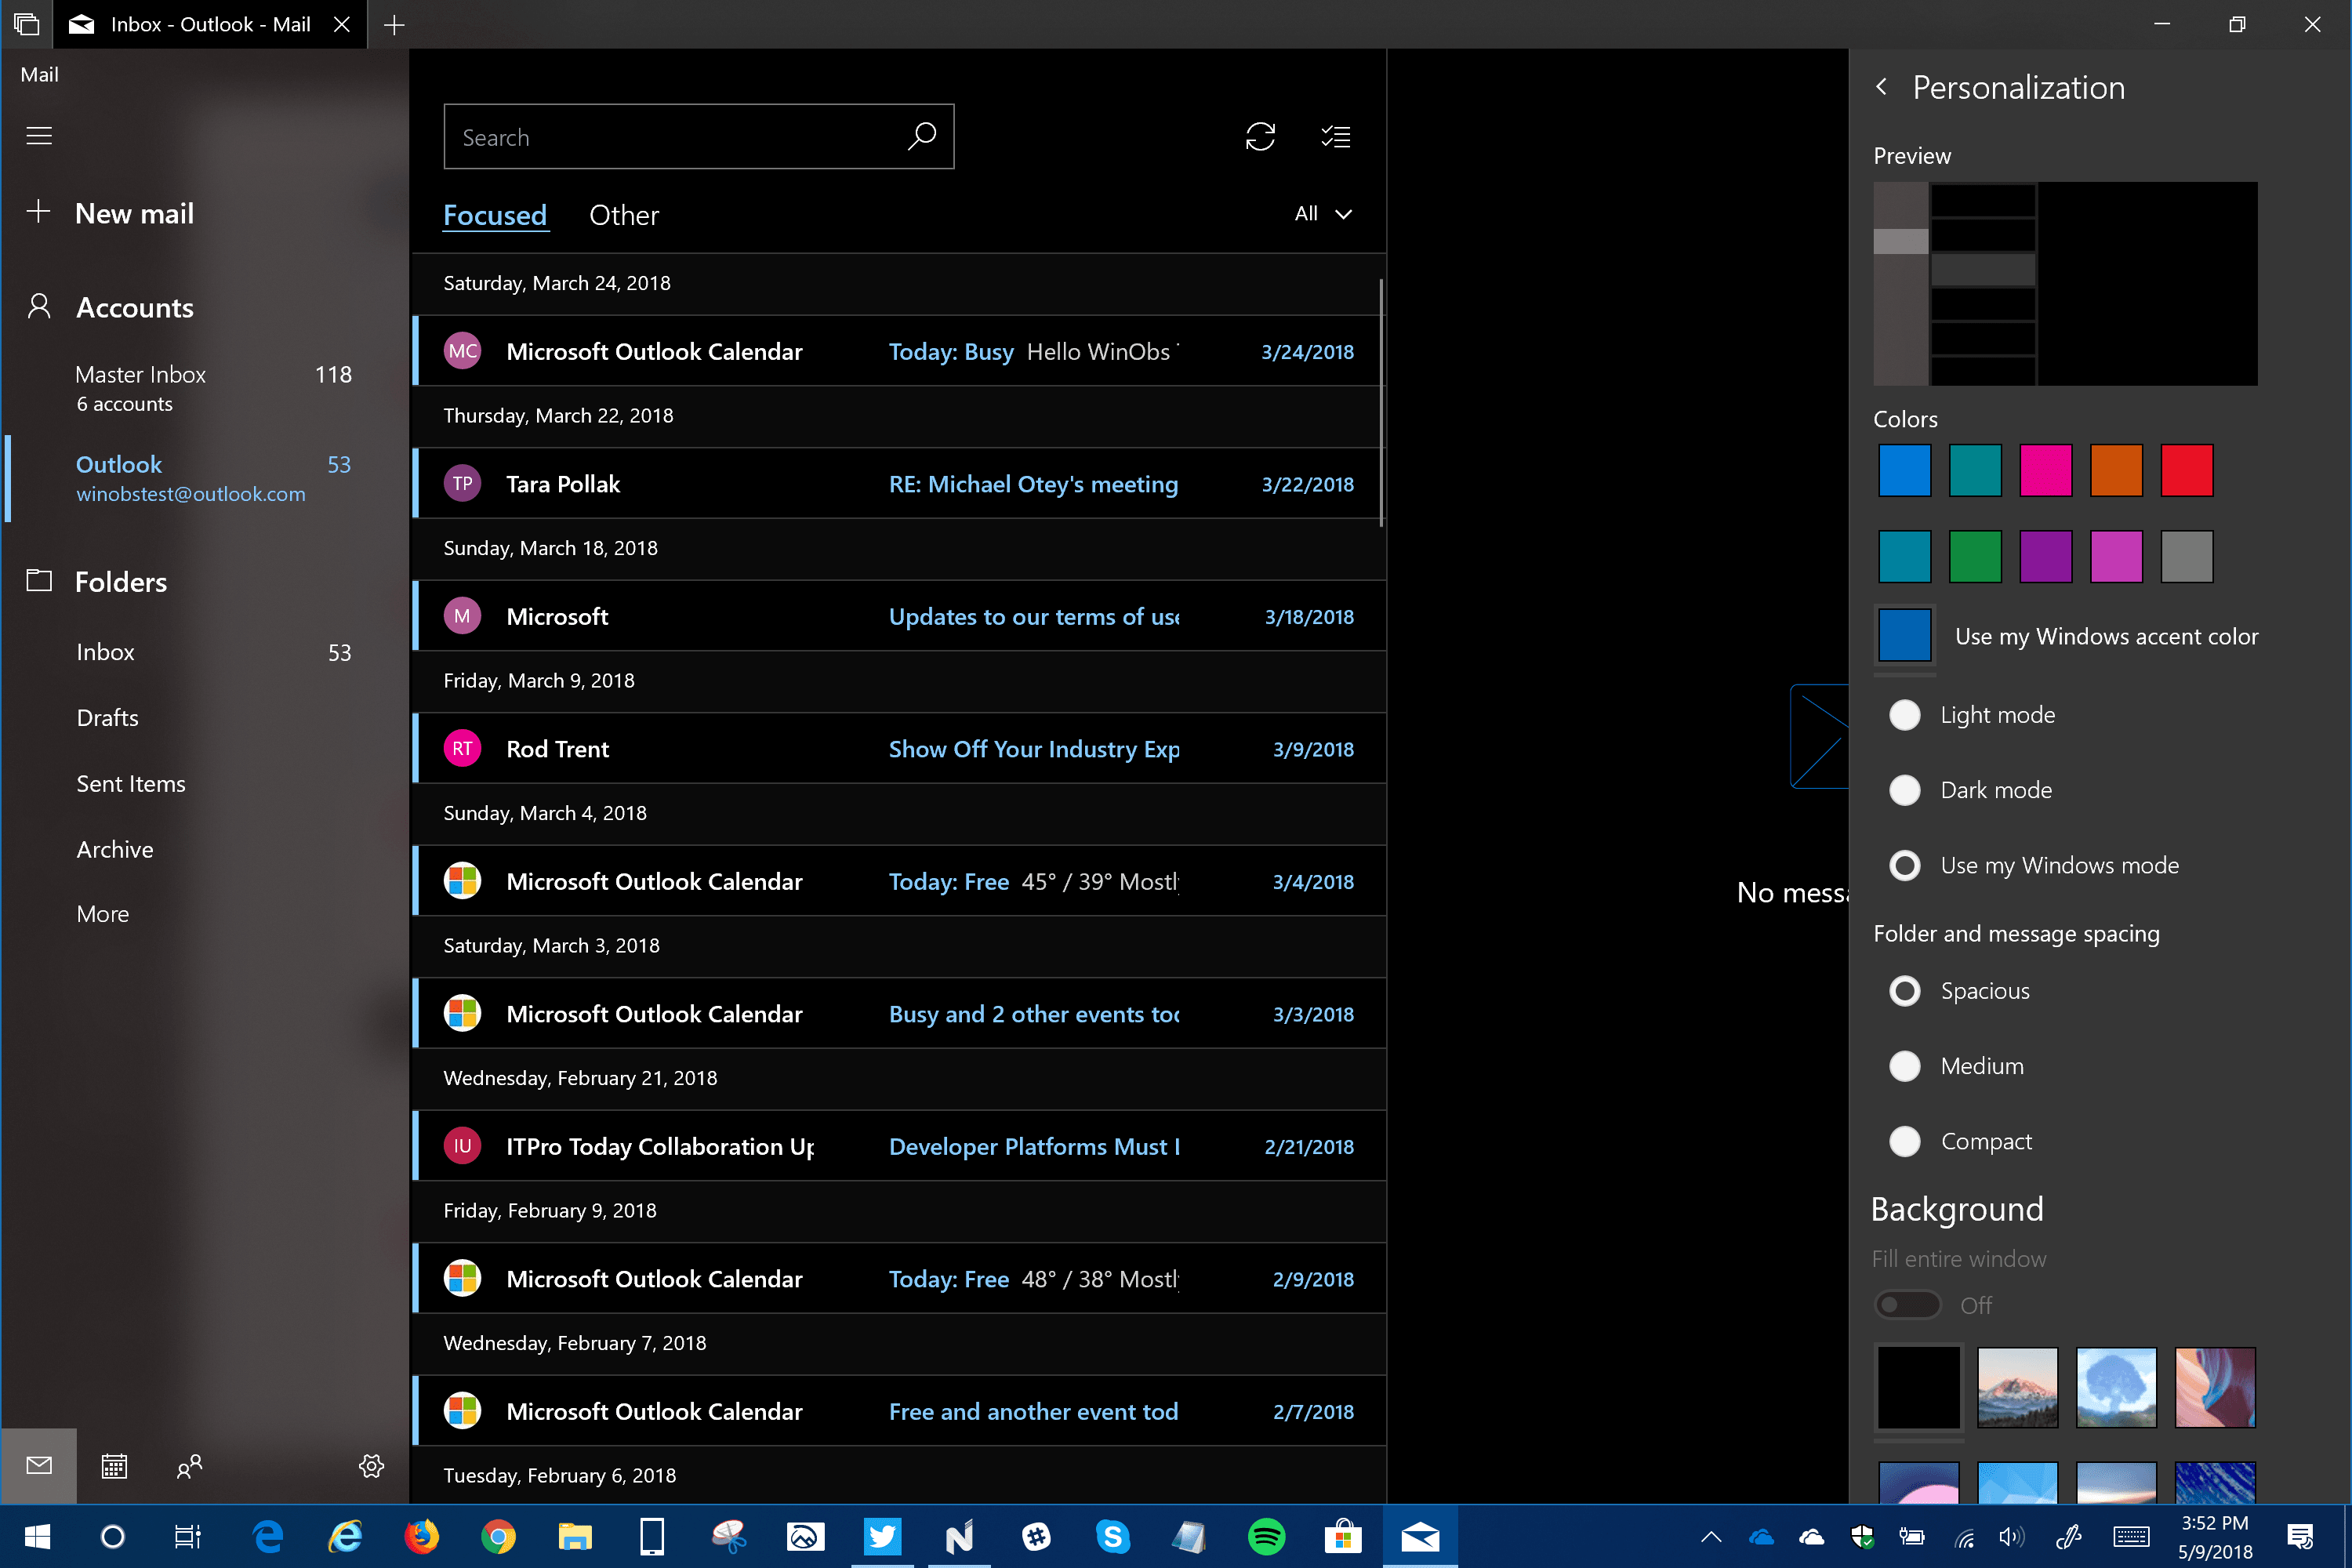This screenshot has width=2352, height=1568.
Task: Open the People contacts icon
Action: click(189, 1466)
